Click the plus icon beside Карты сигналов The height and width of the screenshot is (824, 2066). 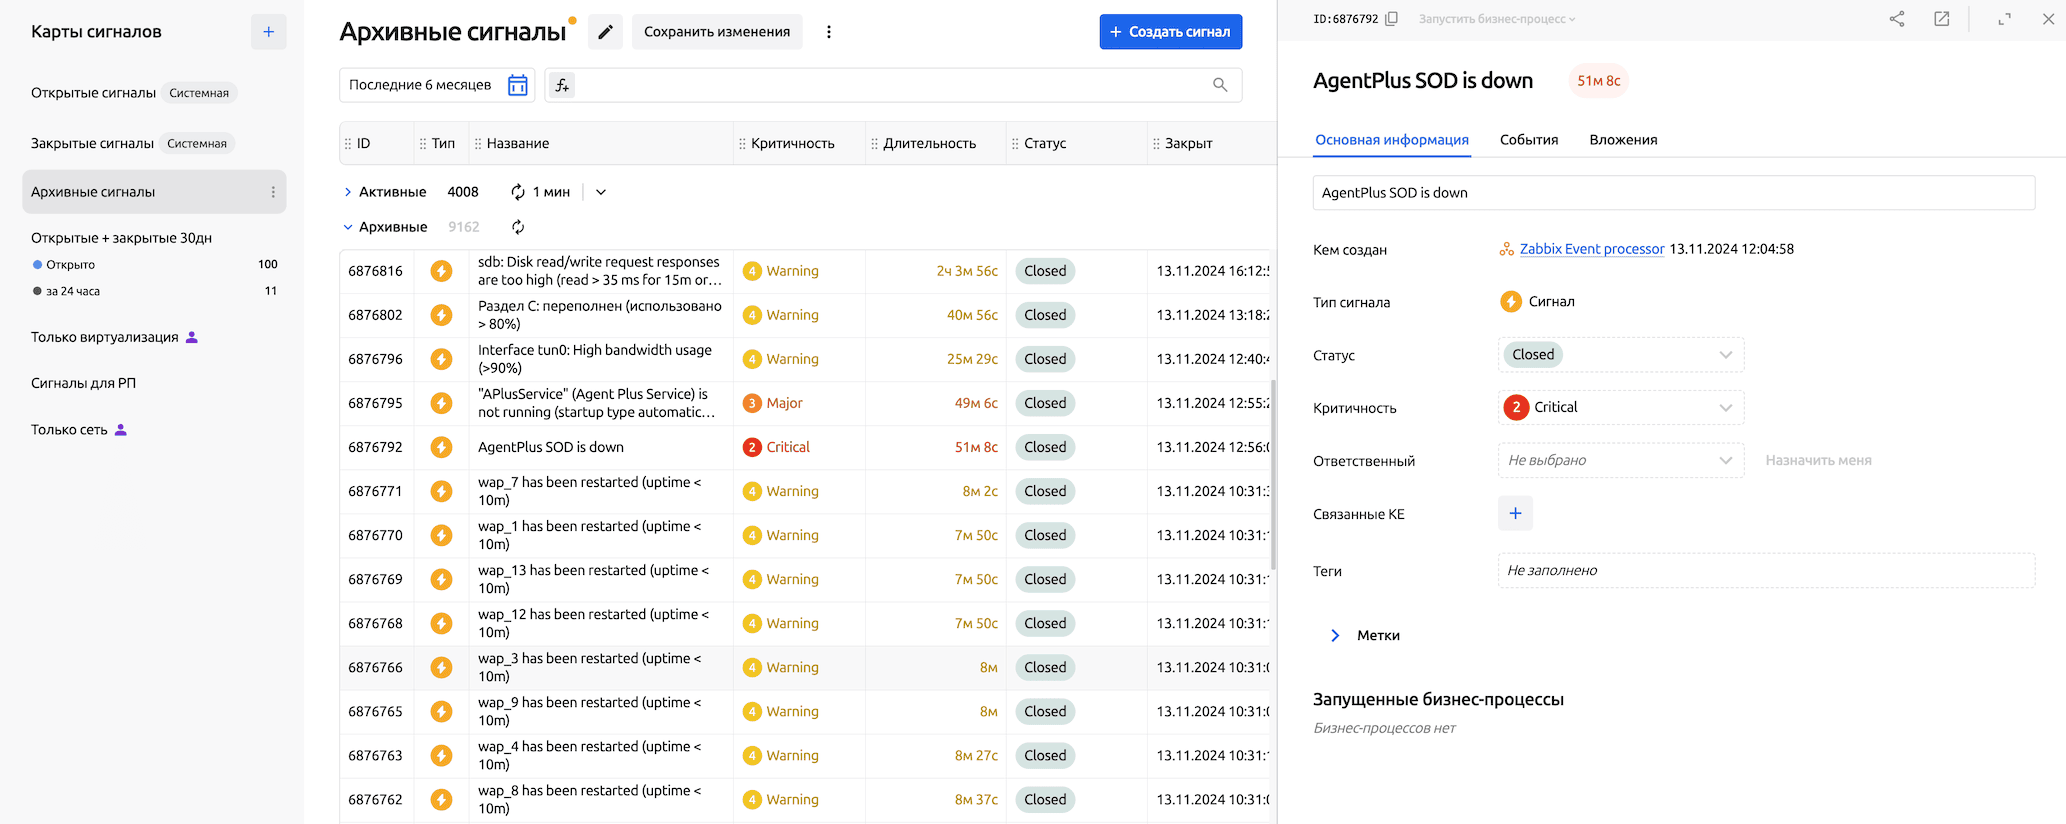click(268, 32)
